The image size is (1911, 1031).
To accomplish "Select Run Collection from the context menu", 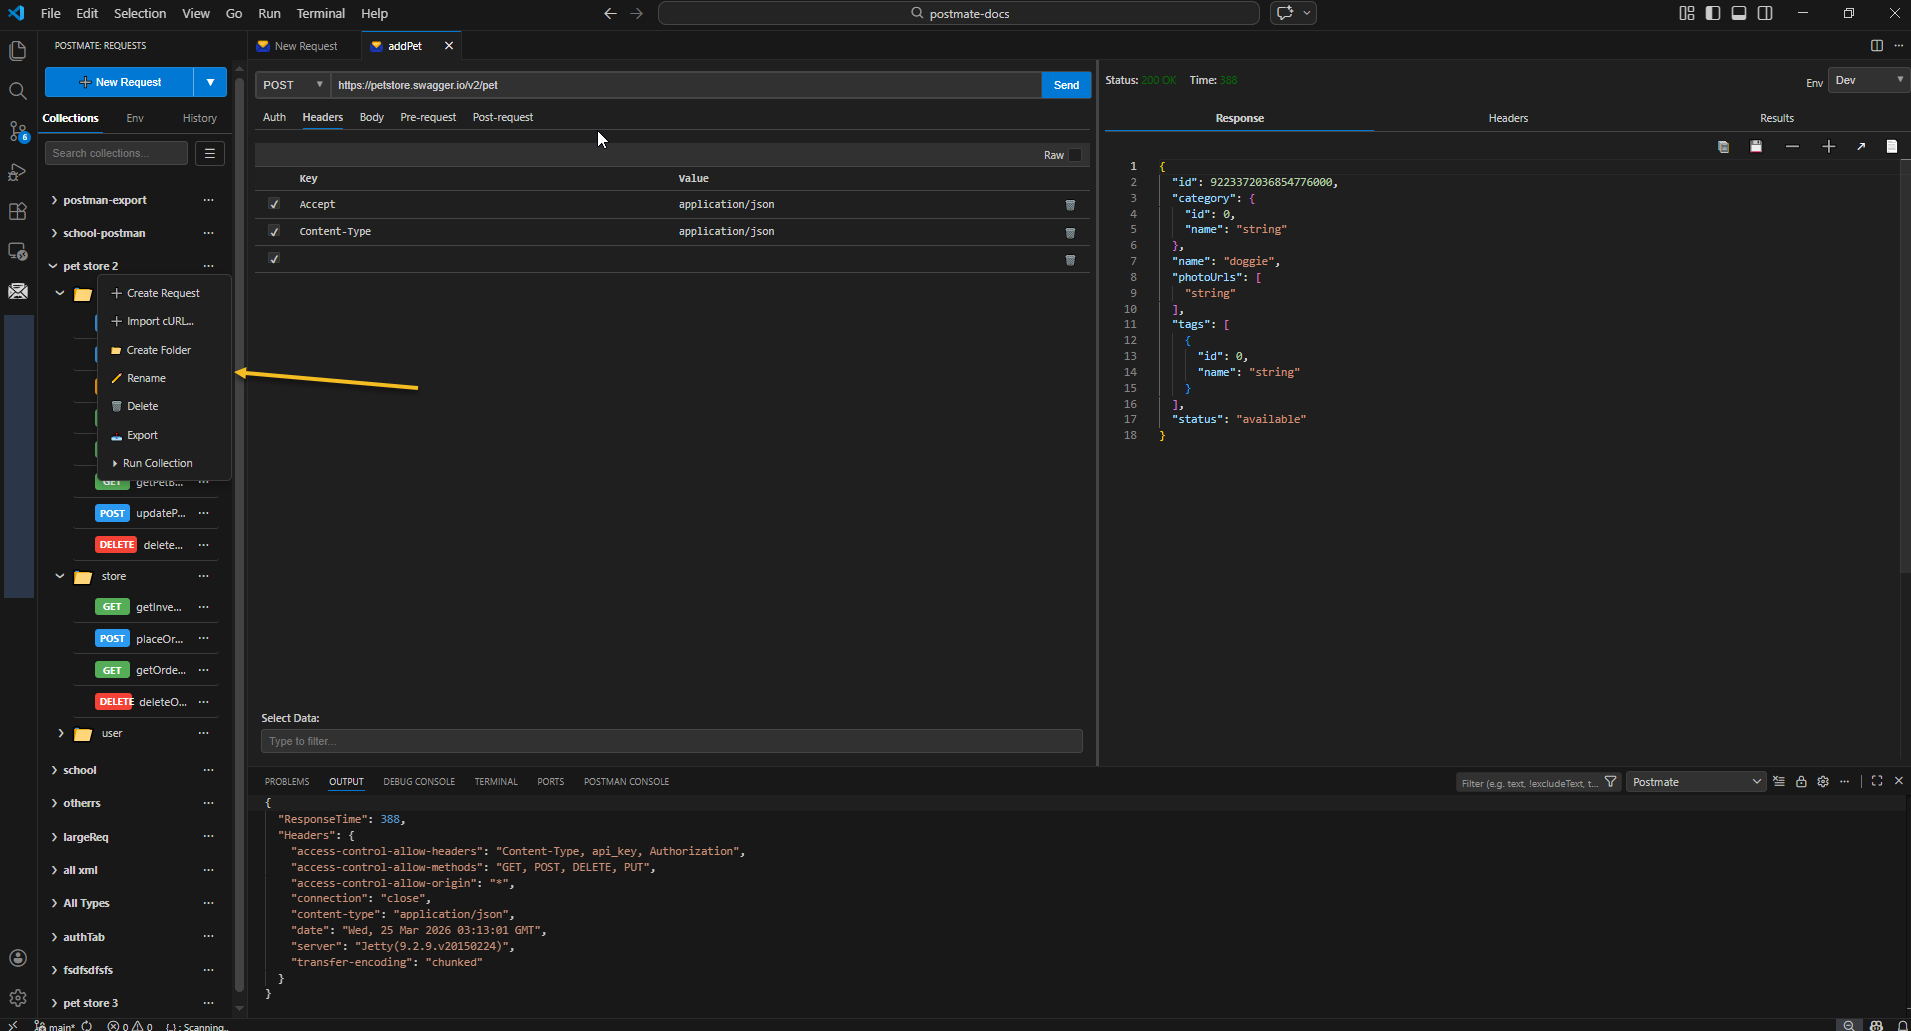I will pyautogui.click(x=158, y=463).
